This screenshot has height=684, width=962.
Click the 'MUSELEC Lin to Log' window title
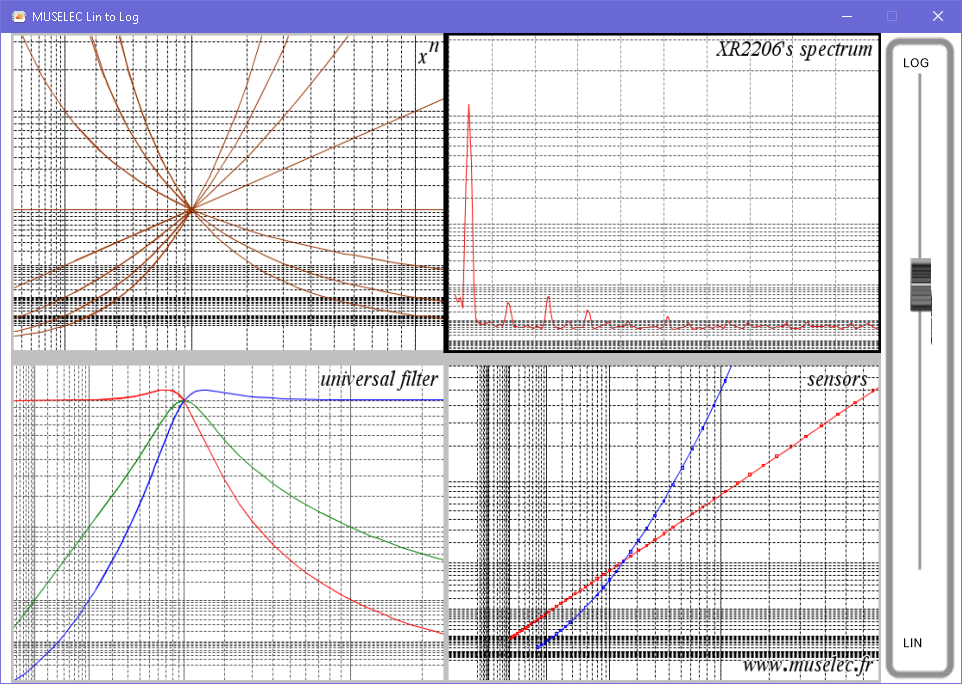(x=85, y=17)
